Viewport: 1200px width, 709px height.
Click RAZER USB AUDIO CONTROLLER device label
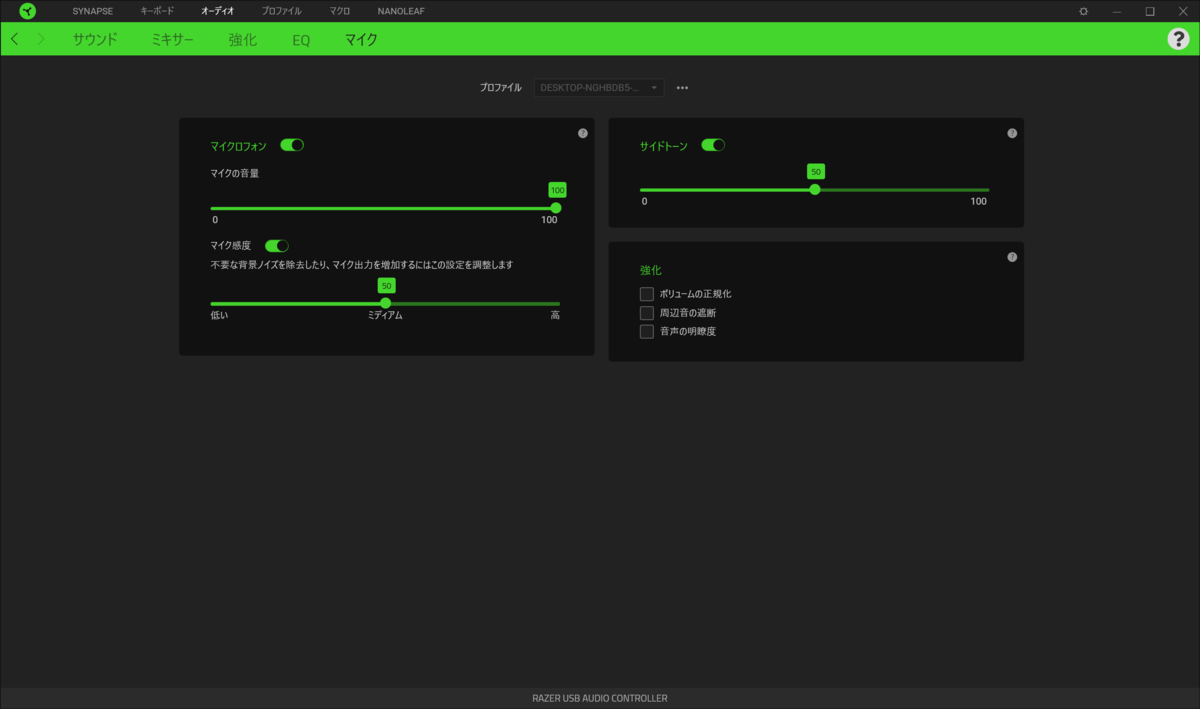(x=600, y=698)
